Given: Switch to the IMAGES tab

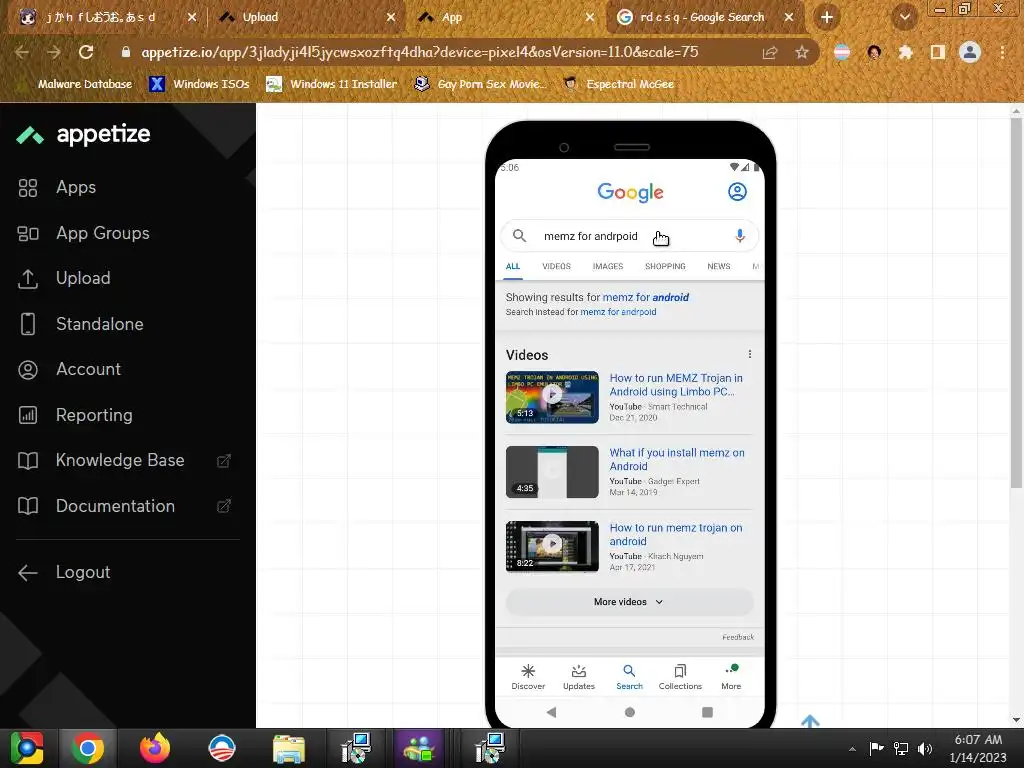Looking at the screenshot, I should click(x=608, y=266).
